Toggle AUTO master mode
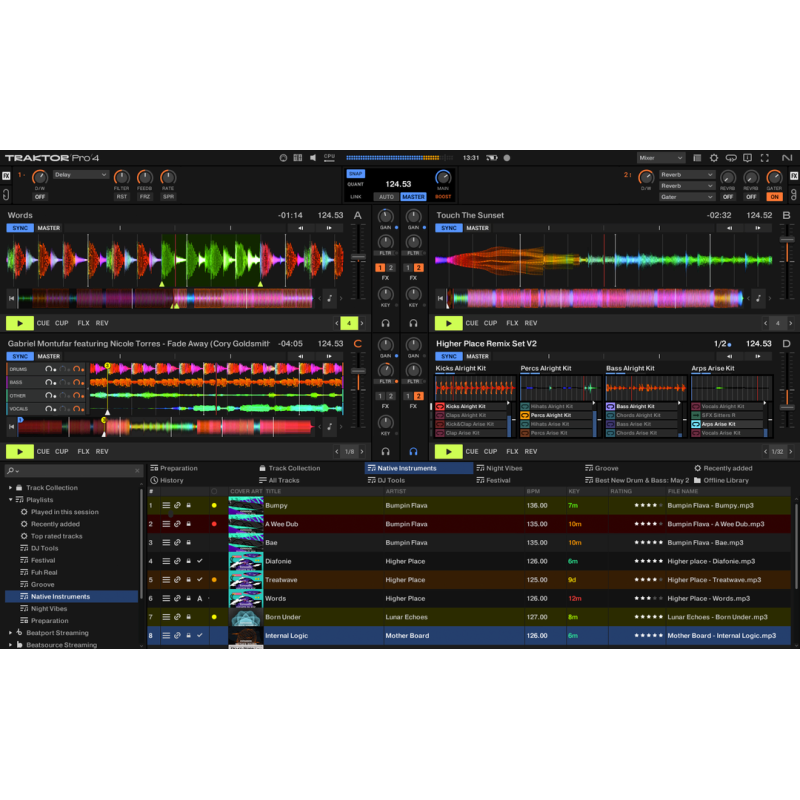 coord(386,197)
